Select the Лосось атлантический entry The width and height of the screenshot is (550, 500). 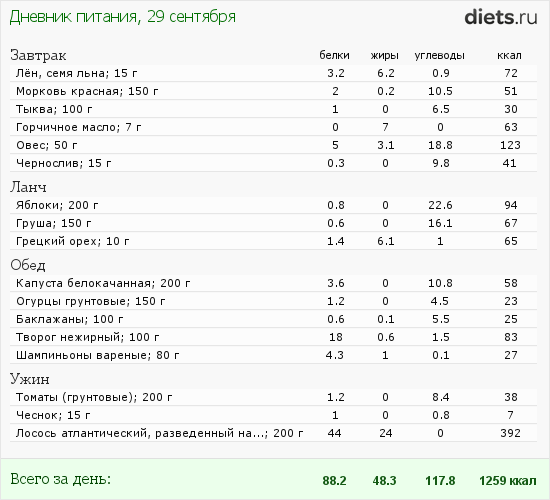273,433
